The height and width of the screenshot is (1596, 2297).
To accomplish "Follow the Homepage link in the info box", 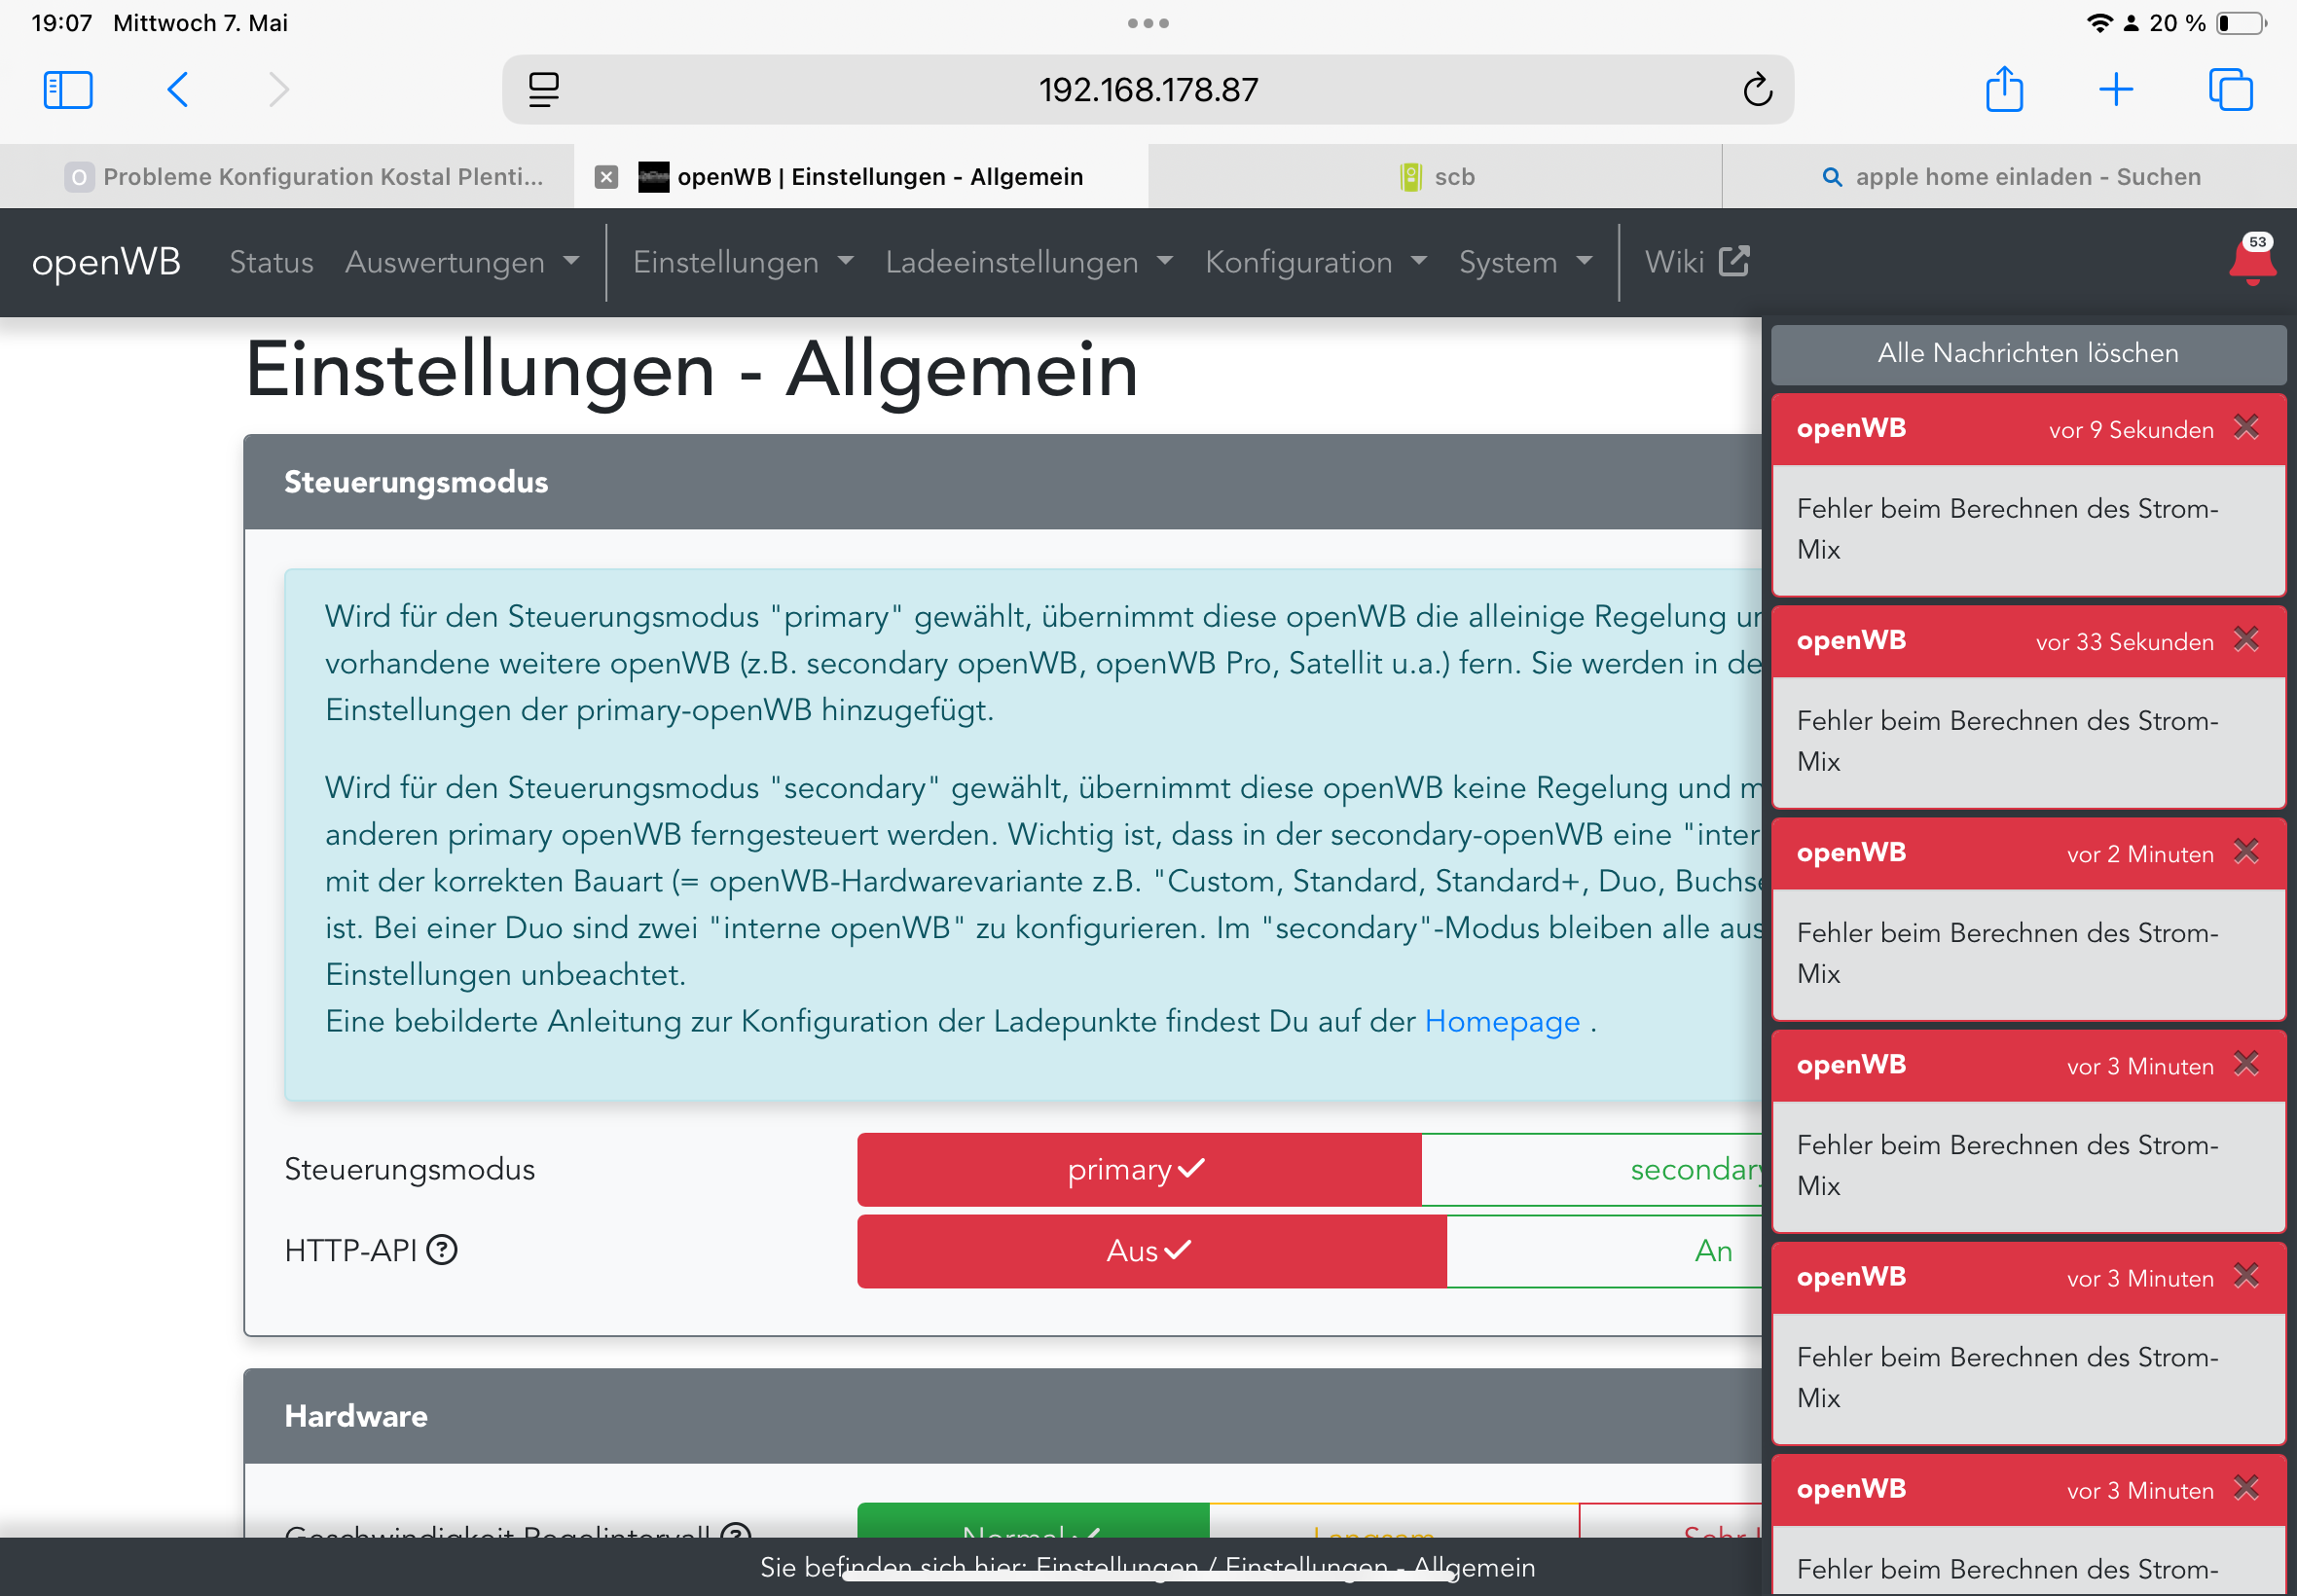I will pos(1501,1021).
